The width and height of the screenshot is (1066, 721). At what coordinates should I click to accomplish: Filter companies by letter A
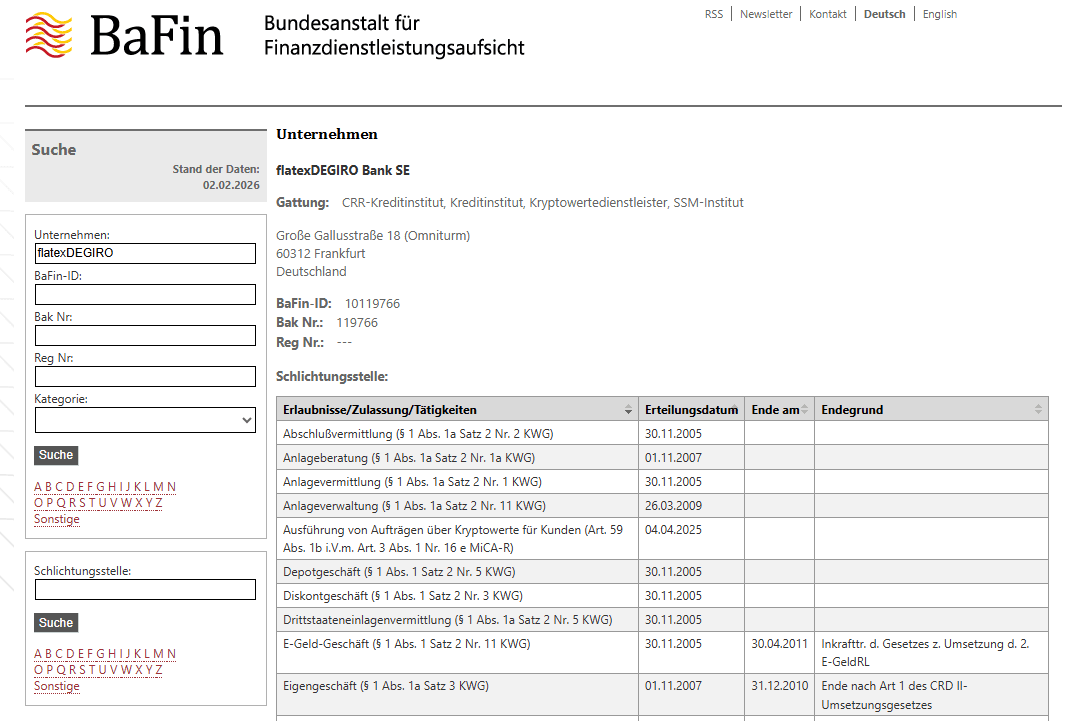pos(37,487)
